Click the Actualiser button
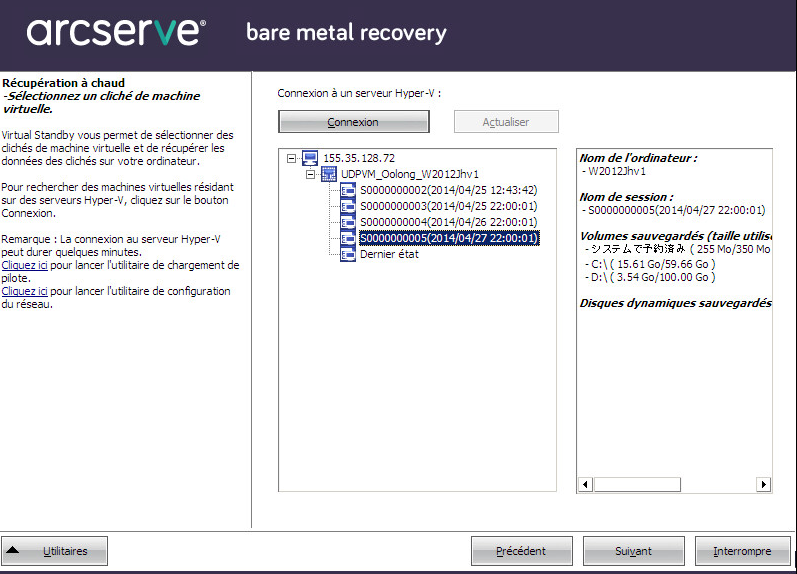This screenshot has width=797, height=574. tap(506, 122)
